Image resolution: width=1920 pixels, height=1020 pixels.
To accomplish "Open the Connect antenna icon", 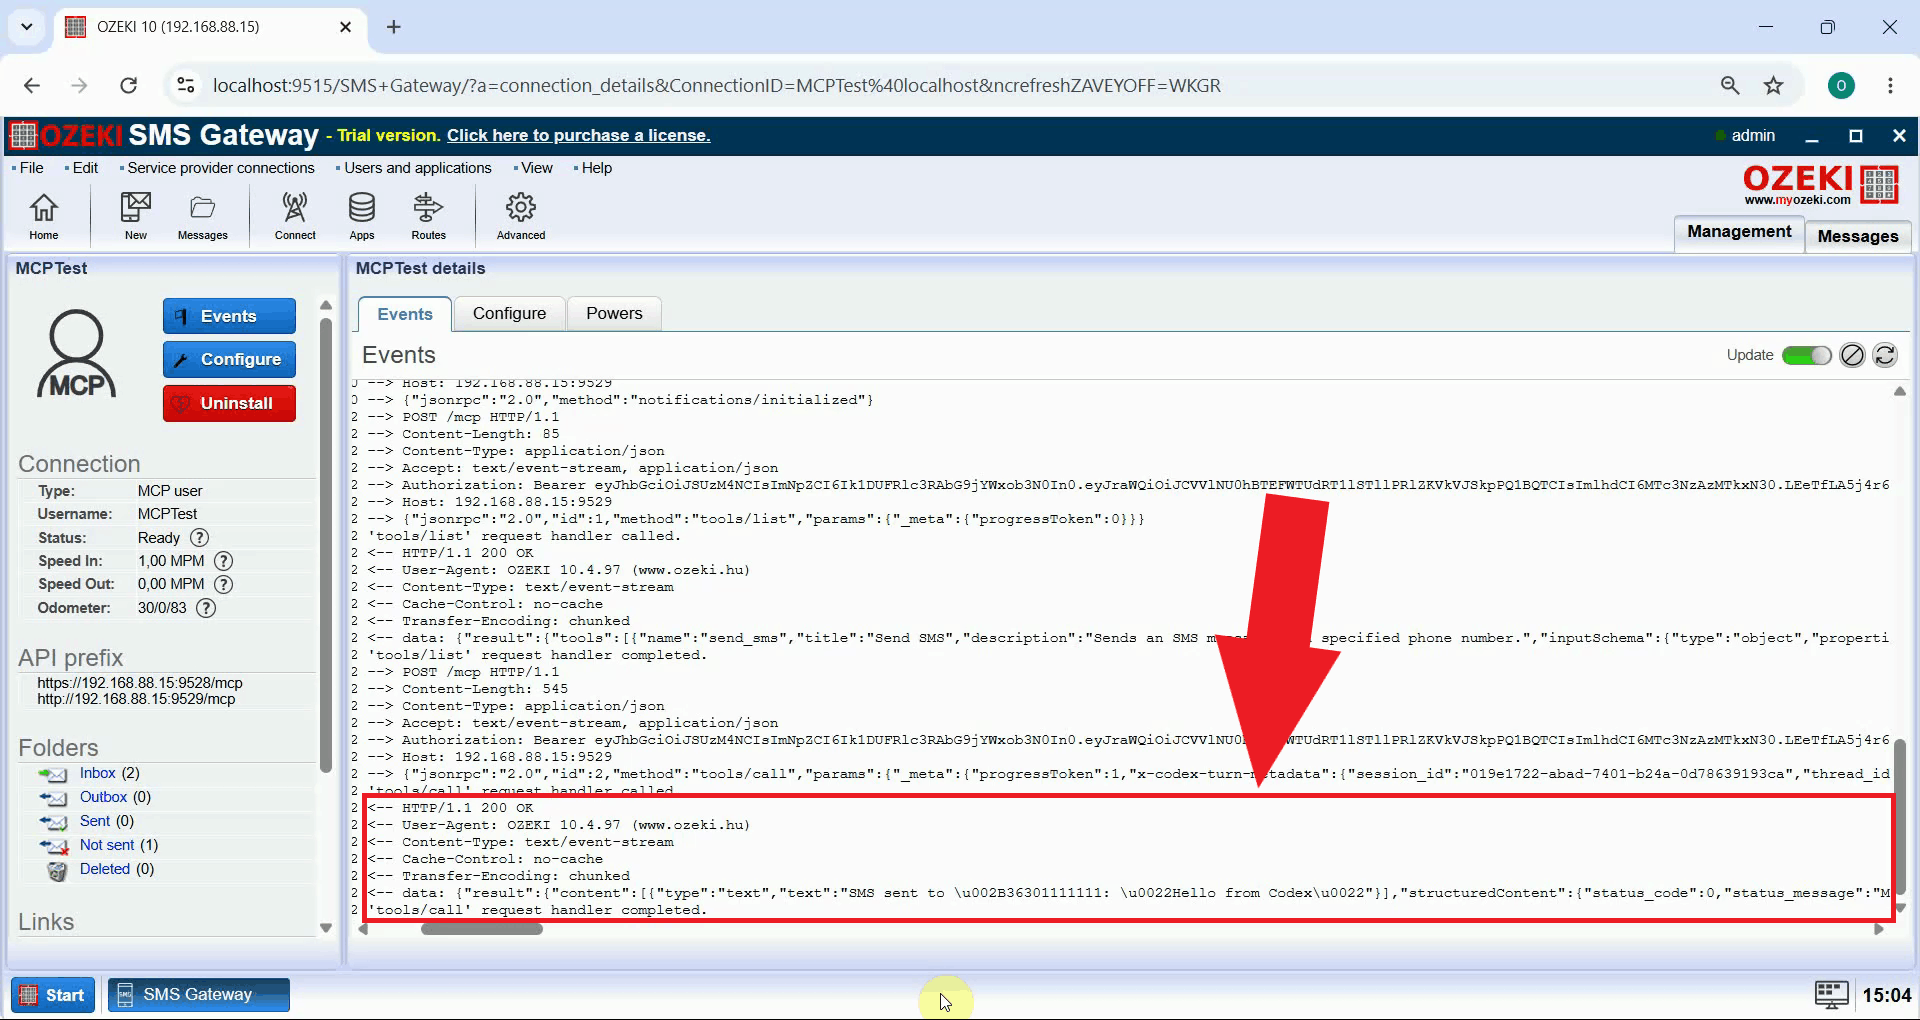I will [x=295, y=216].
